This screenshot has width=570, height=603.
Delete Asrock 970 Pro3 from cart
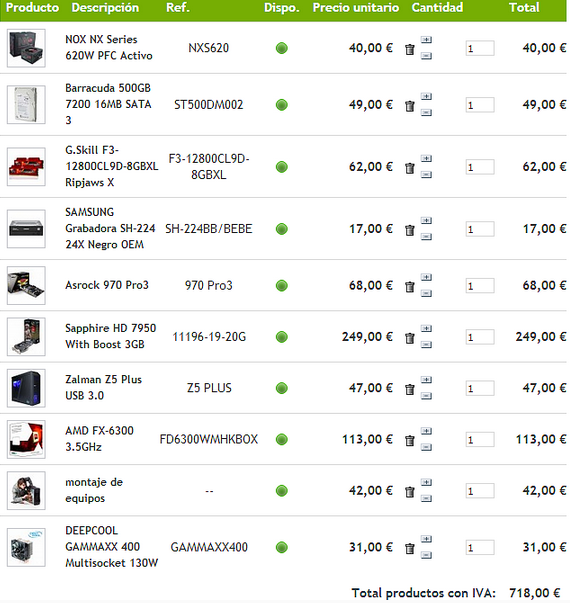pos(410,287)
